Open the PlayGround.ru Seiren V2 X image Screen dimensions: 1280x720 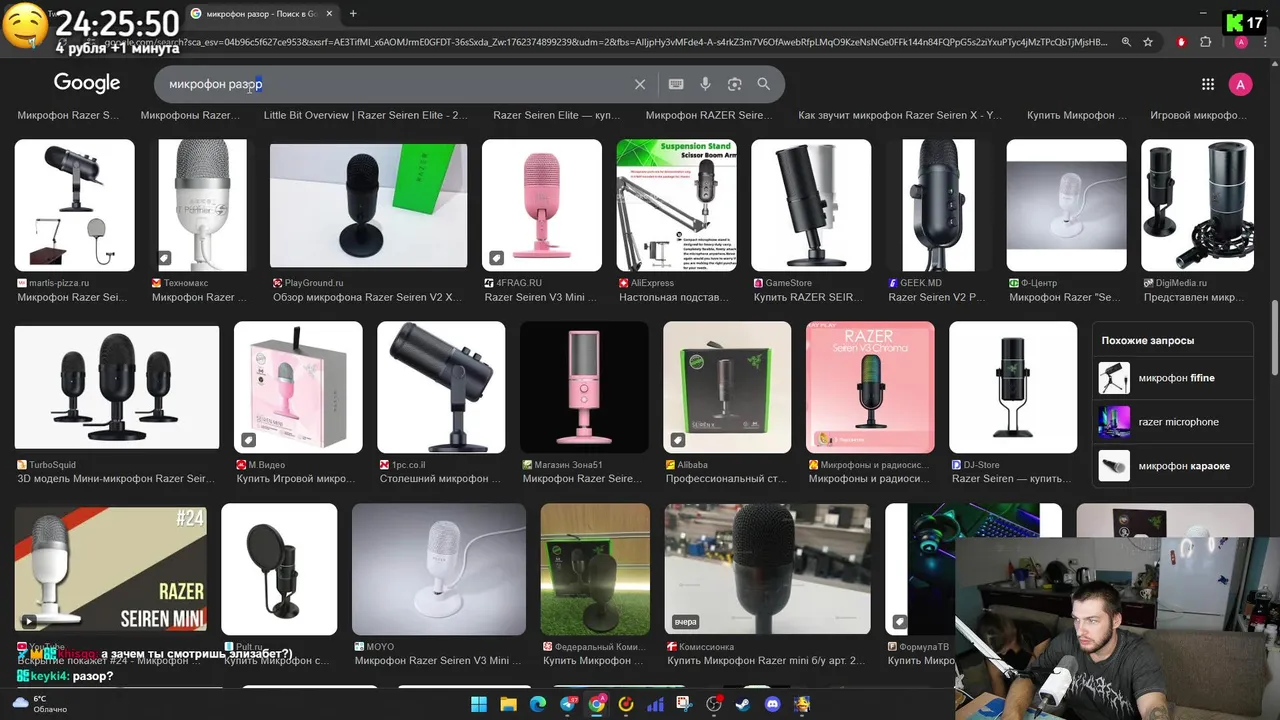368,205
